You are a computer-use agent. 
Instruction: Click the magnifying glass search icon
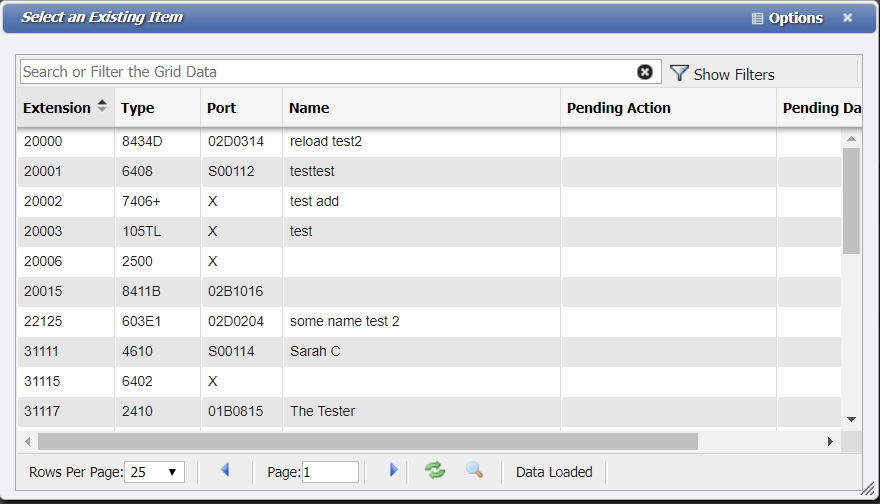474,470
